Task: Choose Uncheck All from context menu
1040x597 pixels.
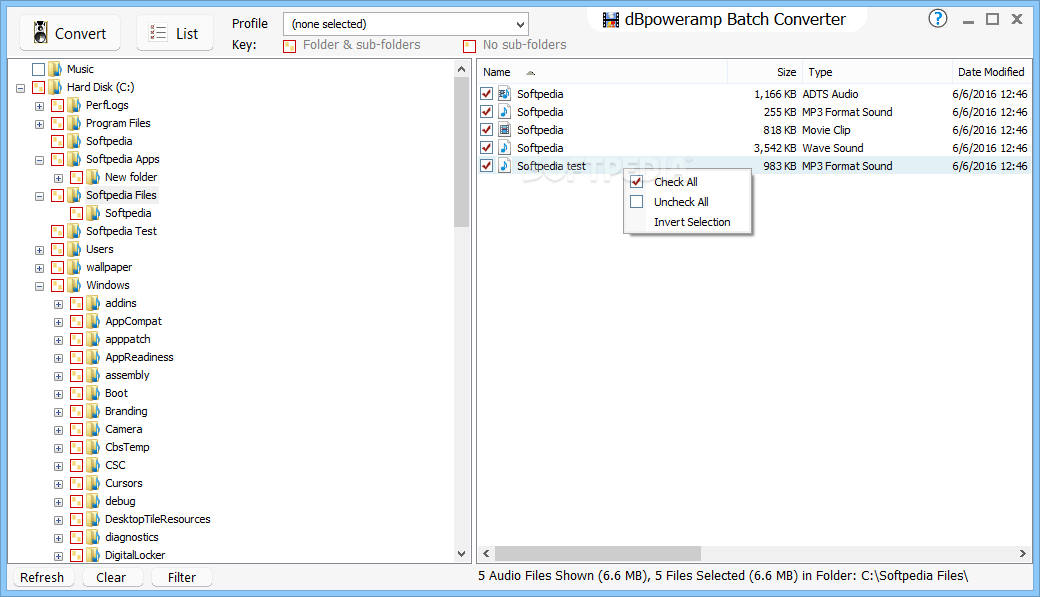Action: [x=687, y=202]
